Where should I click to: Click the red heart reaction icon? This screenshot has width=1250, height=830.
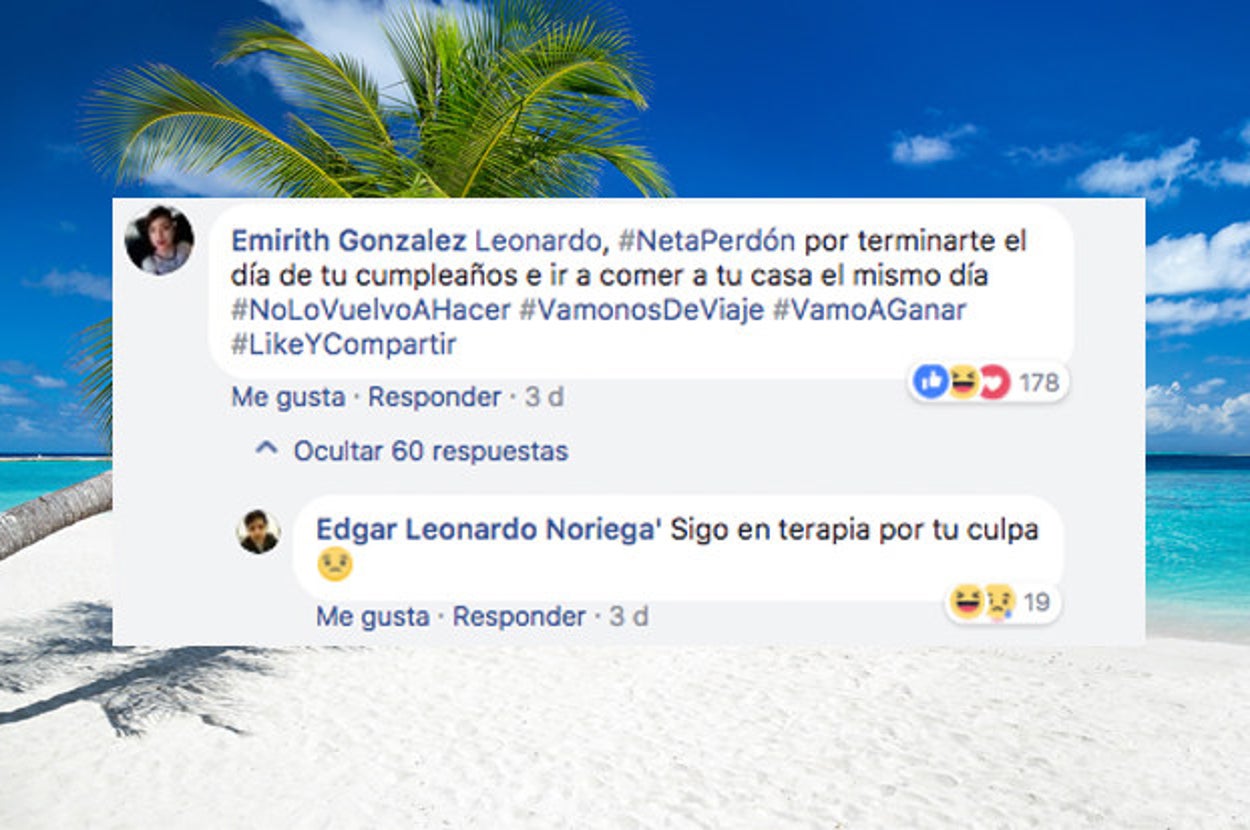[994, 381]
